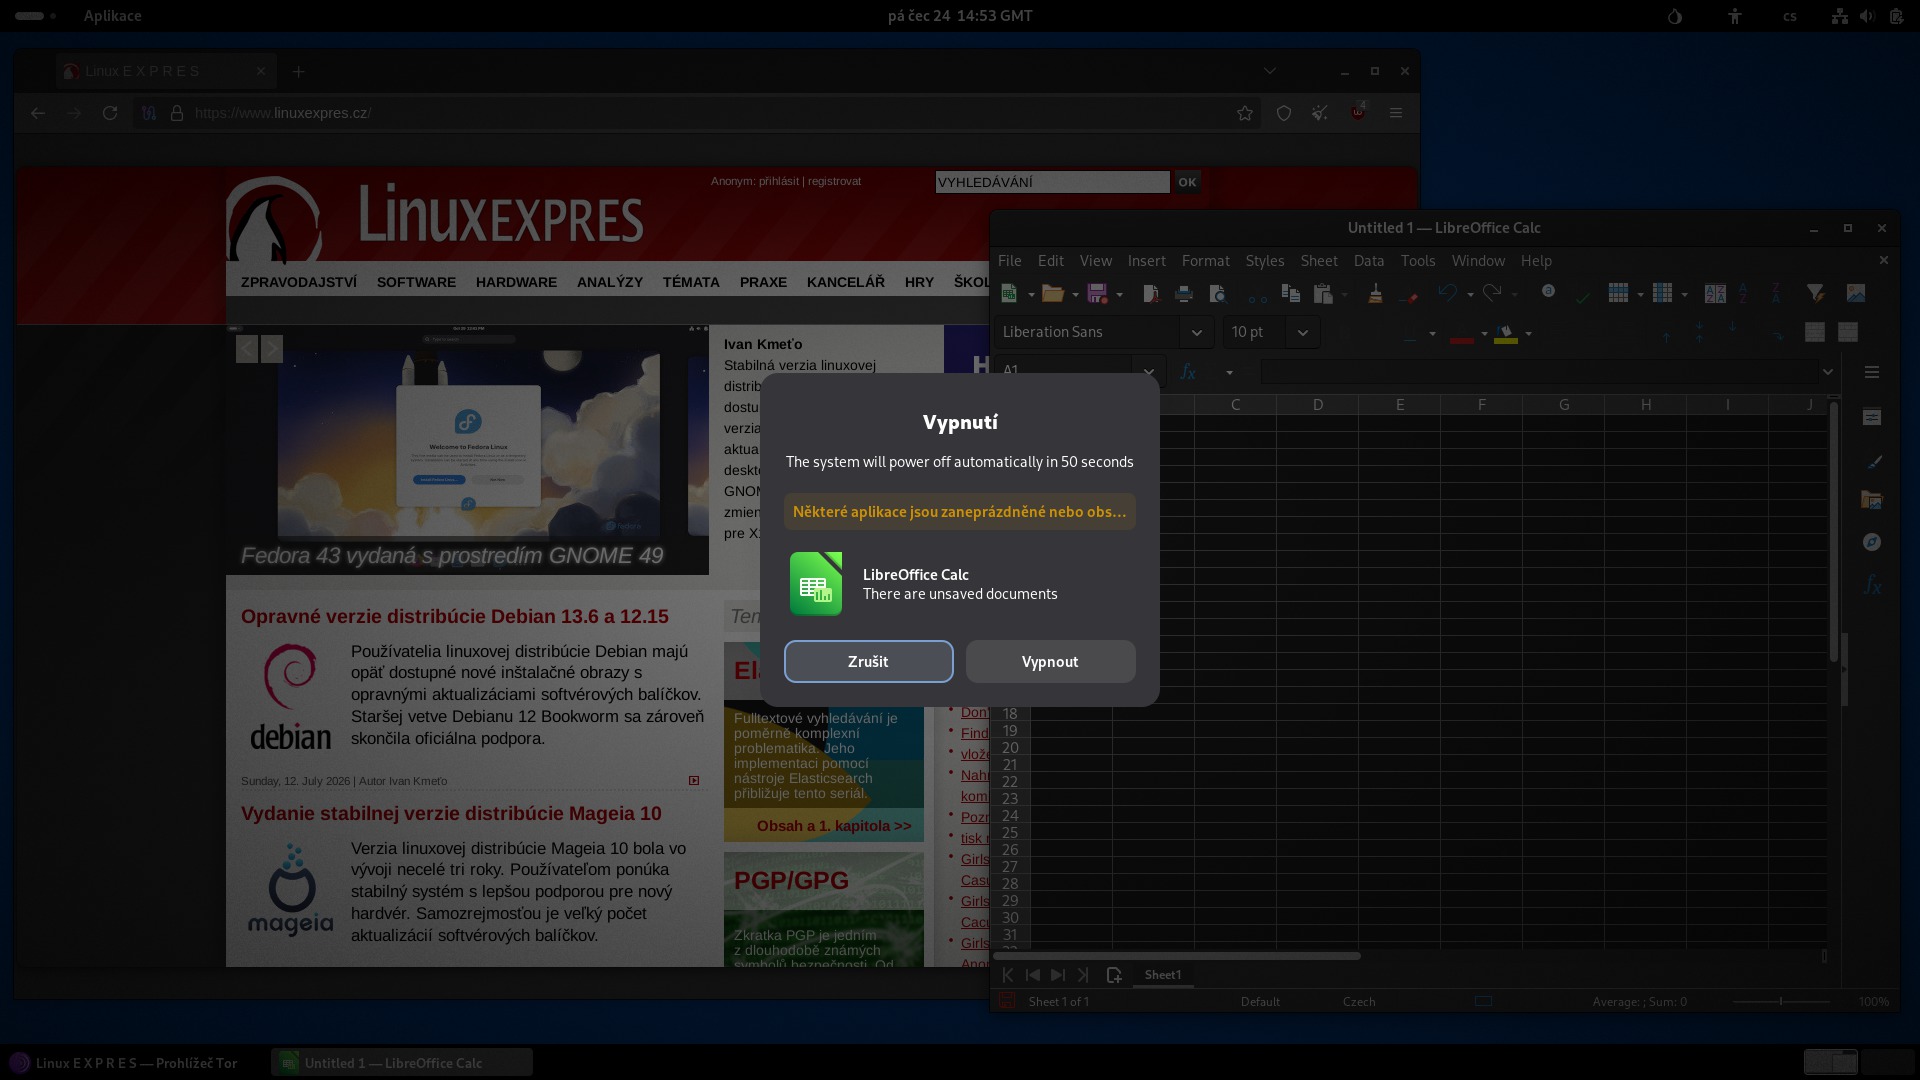This screenshot has width=1920, height=1080.
Task: Click the Redo arrow in Calc toolbar
Action: pyautogui.click(x=1492, y=293)
